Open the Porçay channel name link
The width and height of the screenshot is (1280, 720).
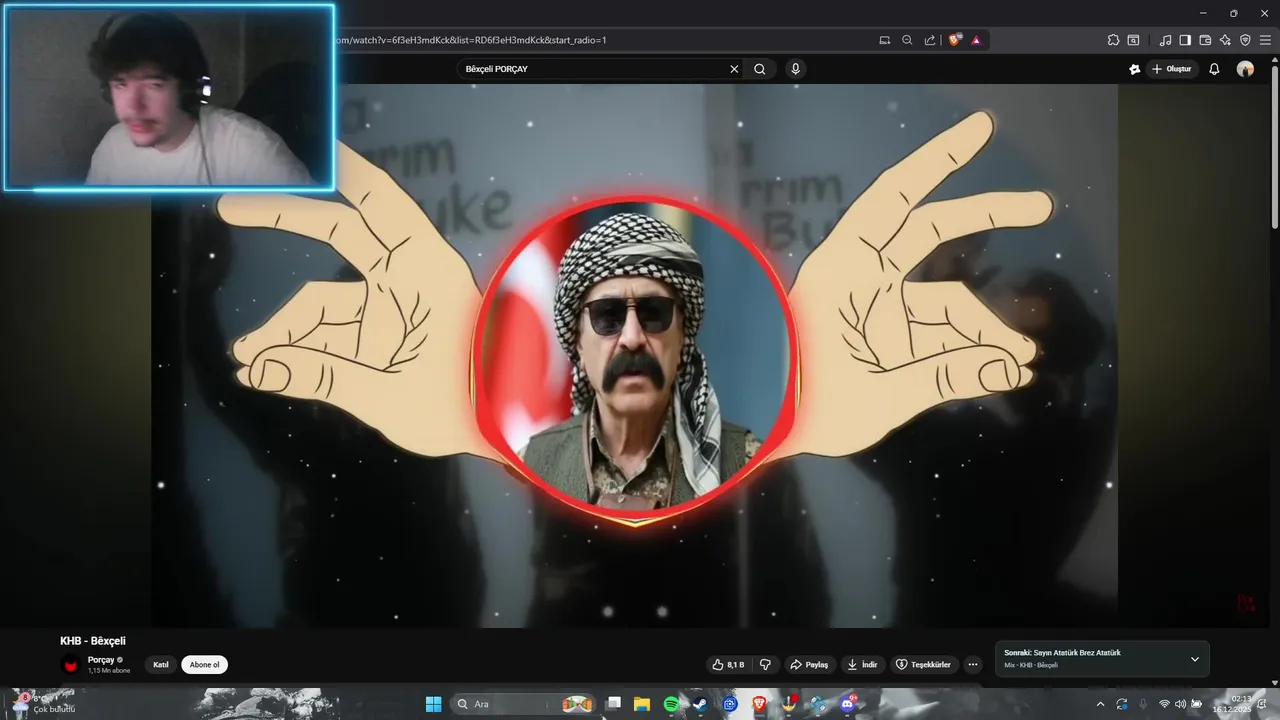coord(101,660)
